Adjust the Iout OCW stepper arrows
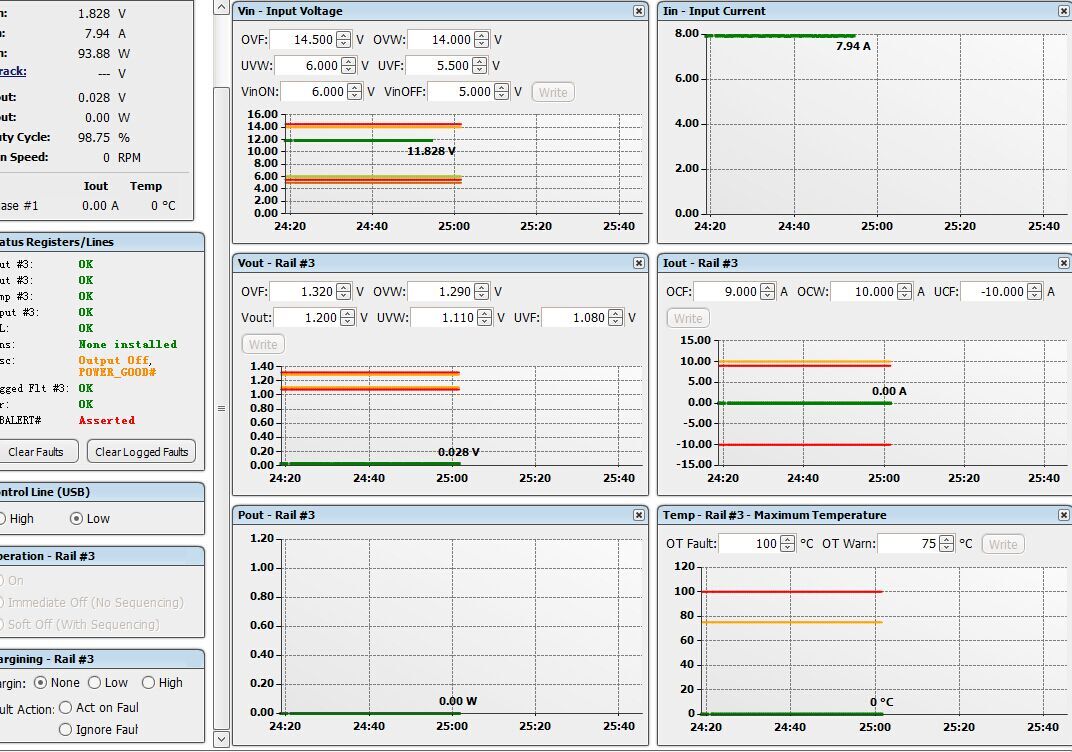This screenshot has height=752, width=1072. 904,292
